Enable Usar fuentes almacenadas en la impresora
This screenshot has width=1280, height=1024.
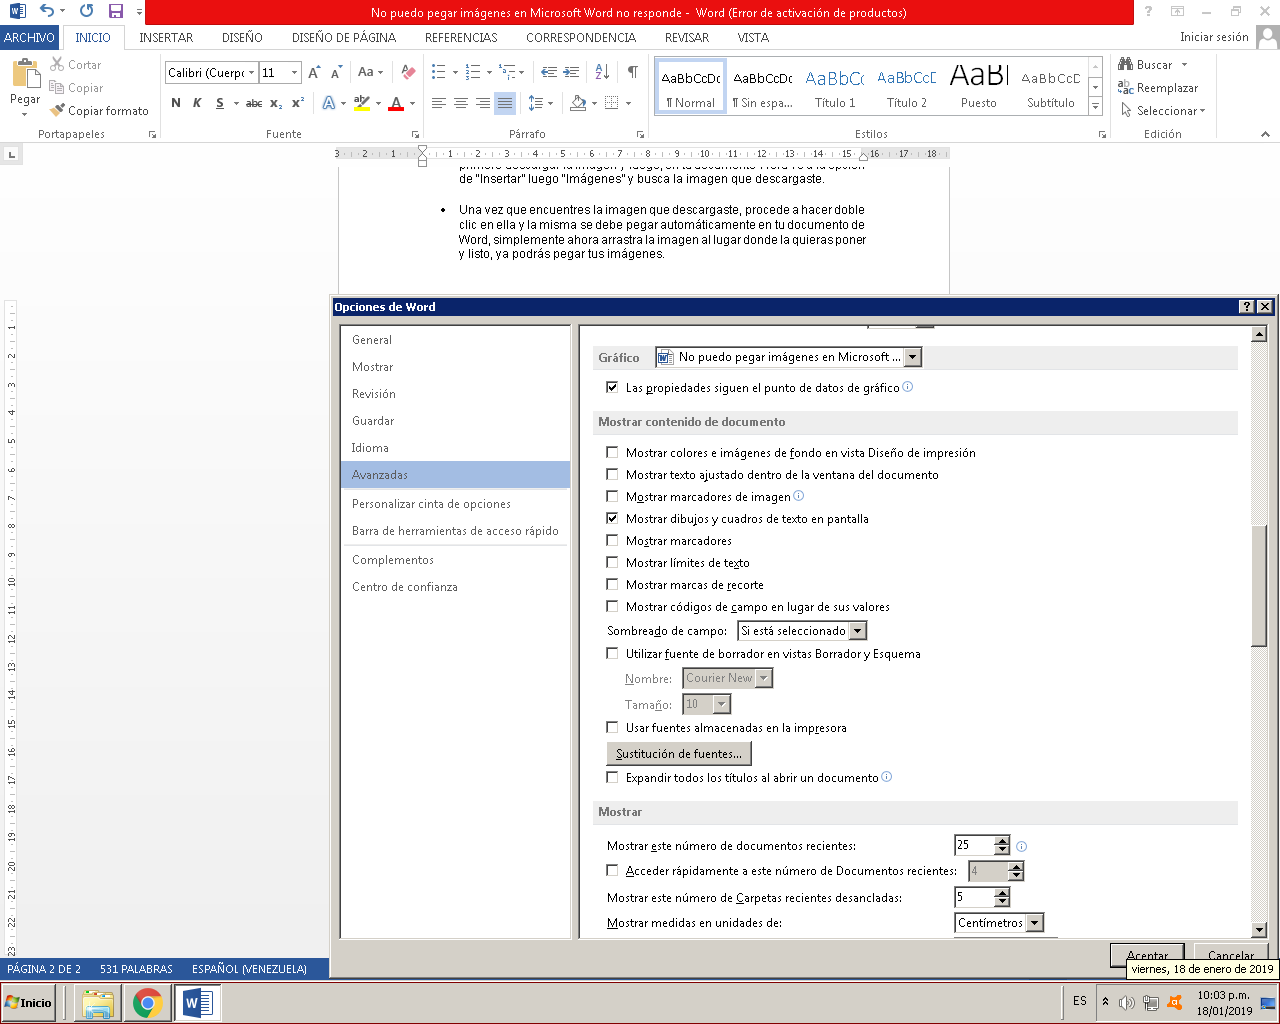pos(612,727)
